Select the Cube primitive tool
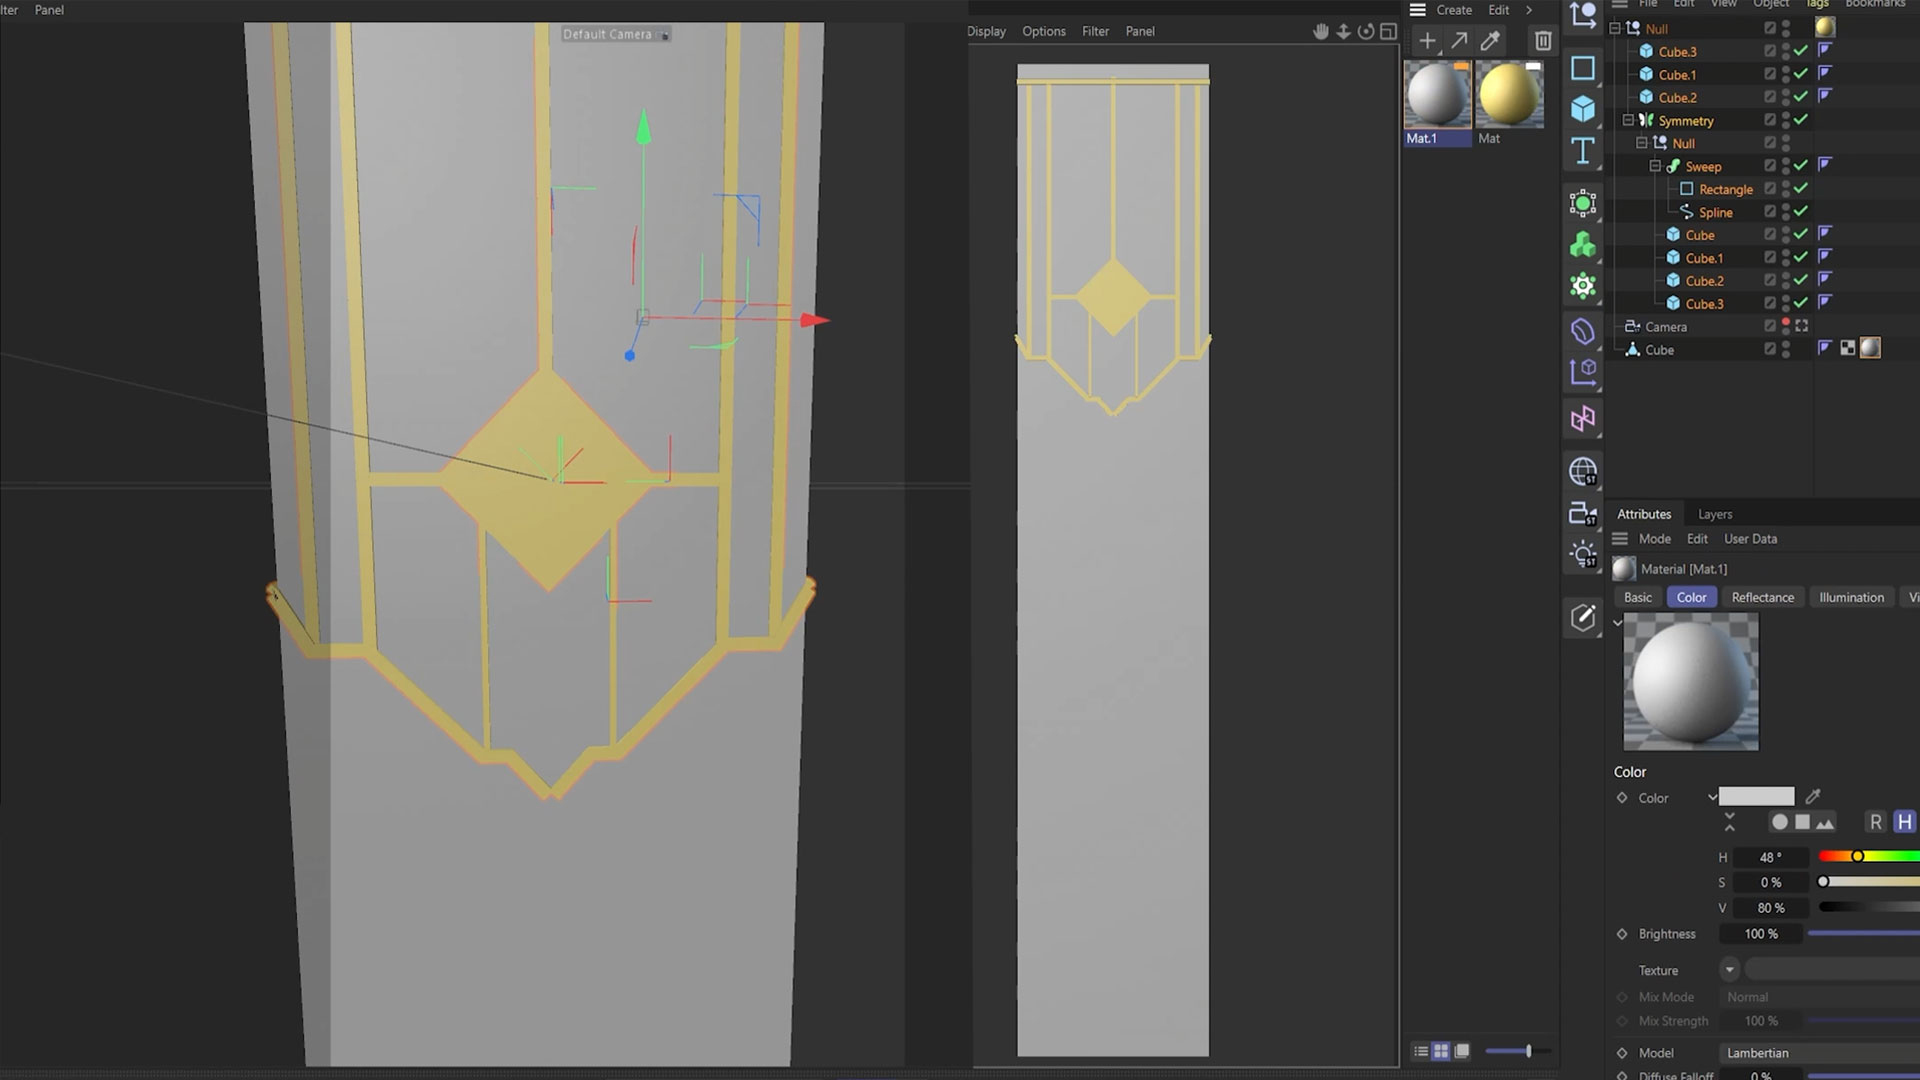Screen dimensions: 1920x1080 tap(1582, 109)
